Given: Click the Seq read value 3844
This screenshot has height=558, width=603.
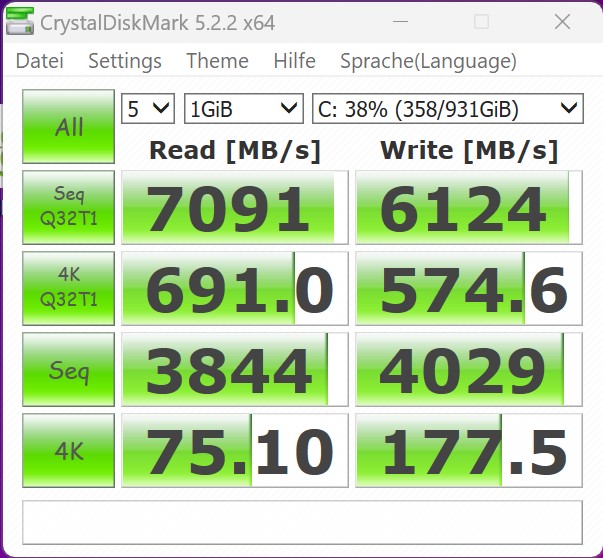Looking at the screenshot, I should [x=235, y=370].
